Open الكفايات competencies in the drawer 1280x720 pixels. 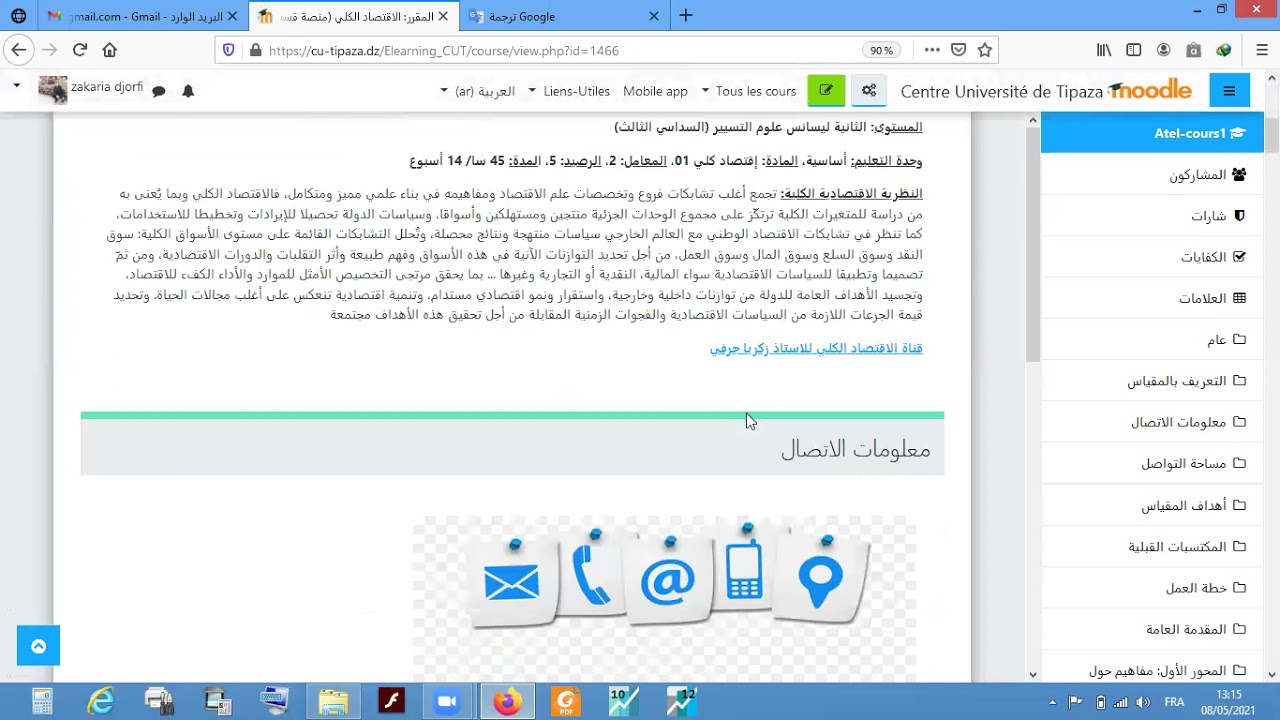click(1152, 257)
